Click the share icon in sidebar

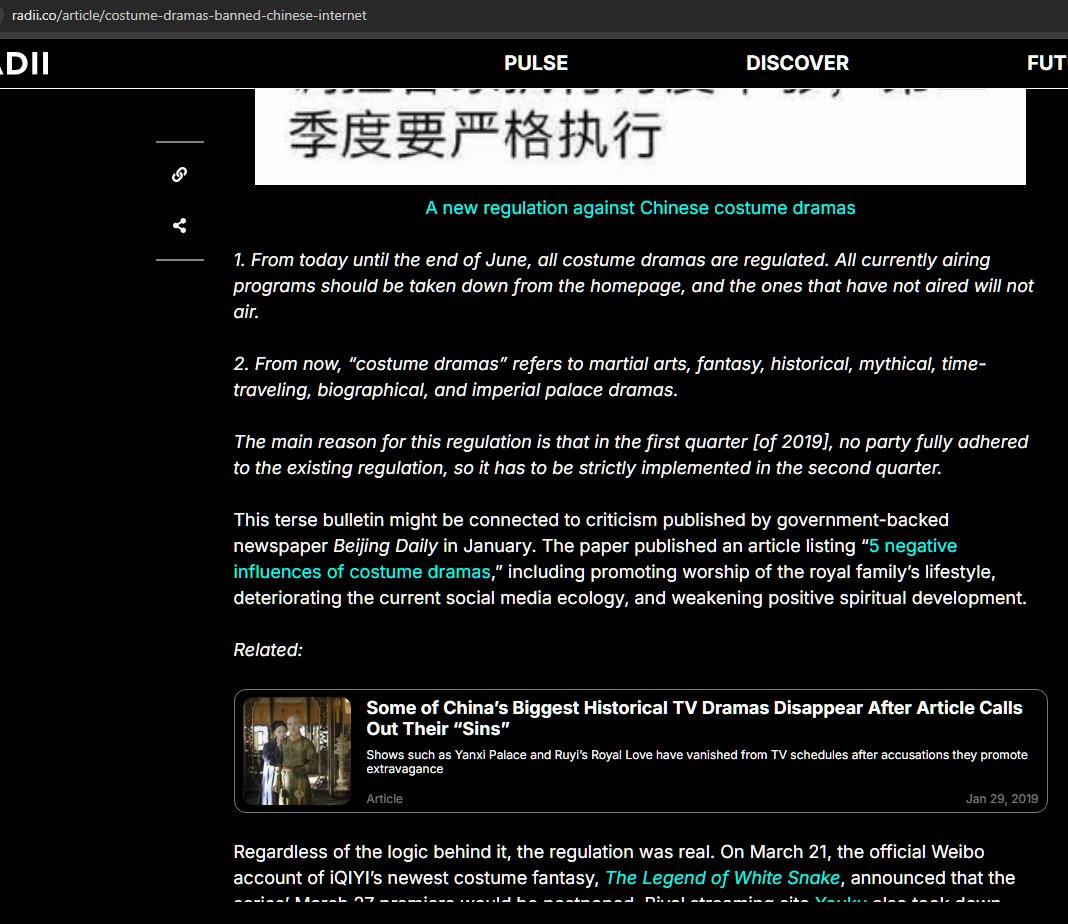click(179, 225)
